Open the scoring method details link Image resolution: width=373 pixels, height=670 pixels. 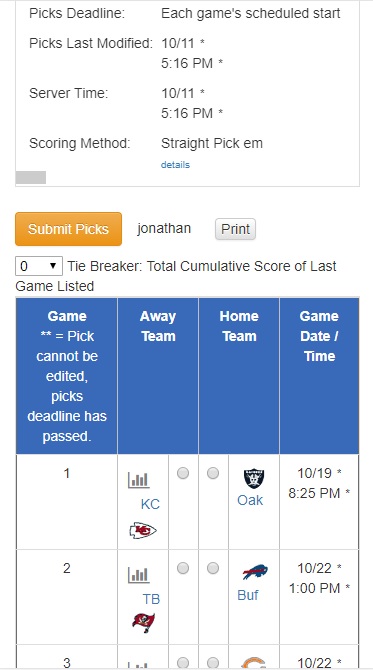175,165
